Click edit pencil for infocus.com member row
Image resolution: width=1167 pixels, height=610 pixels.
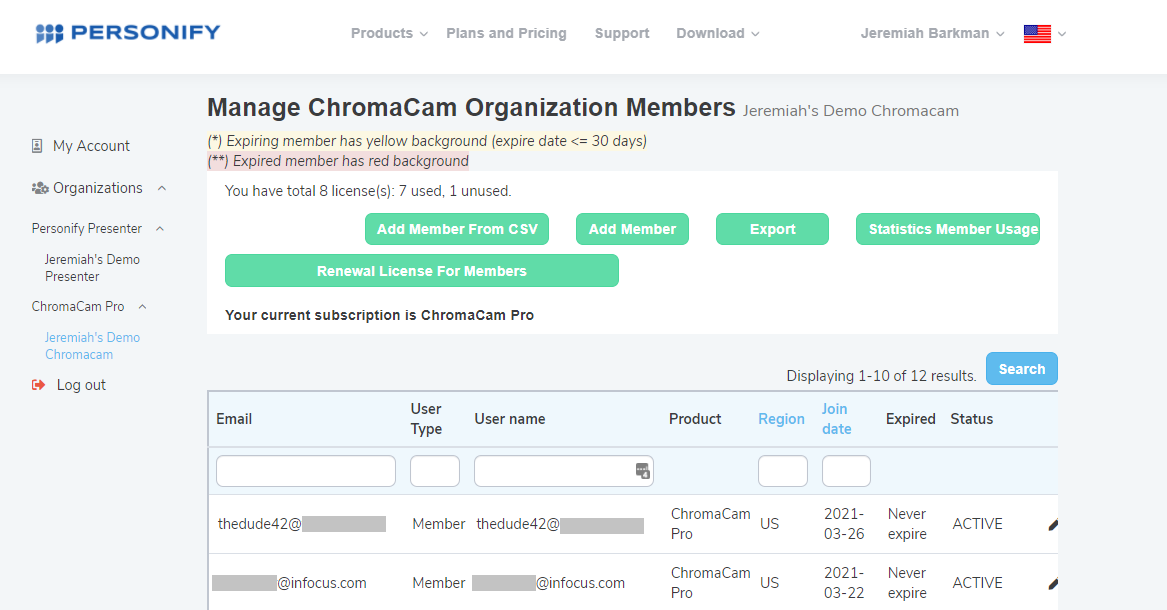pyautogui.click(x=1053, y=583)
